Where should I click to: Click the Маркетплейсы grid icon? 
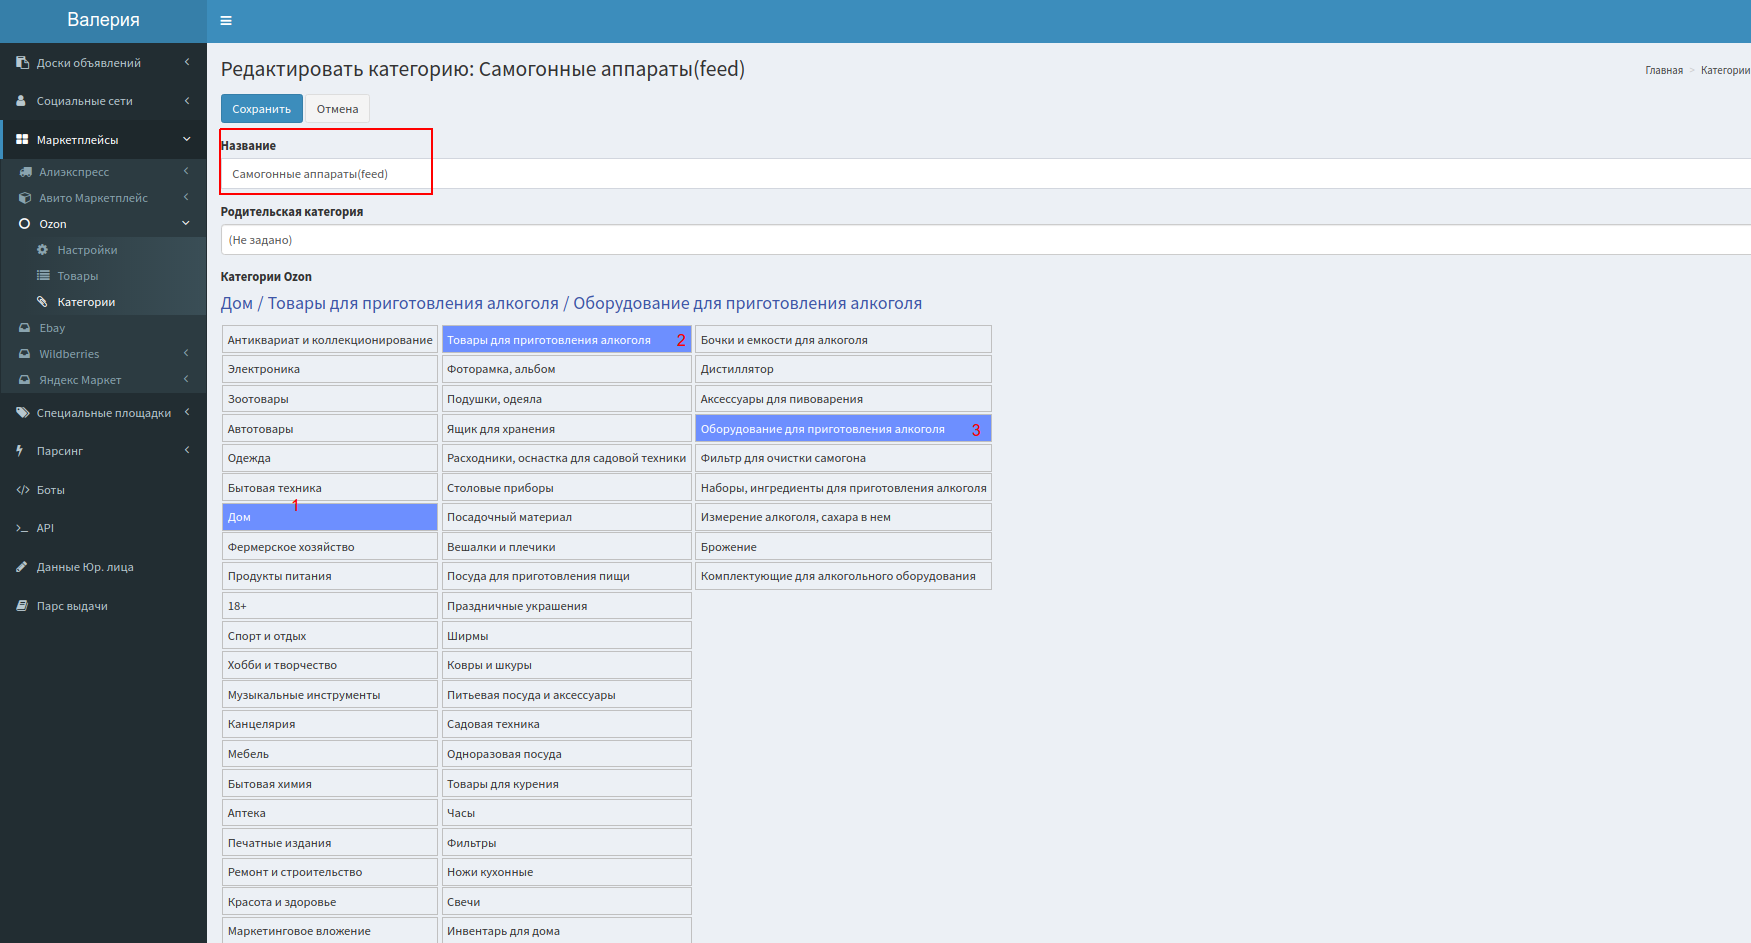pos(22,140)
